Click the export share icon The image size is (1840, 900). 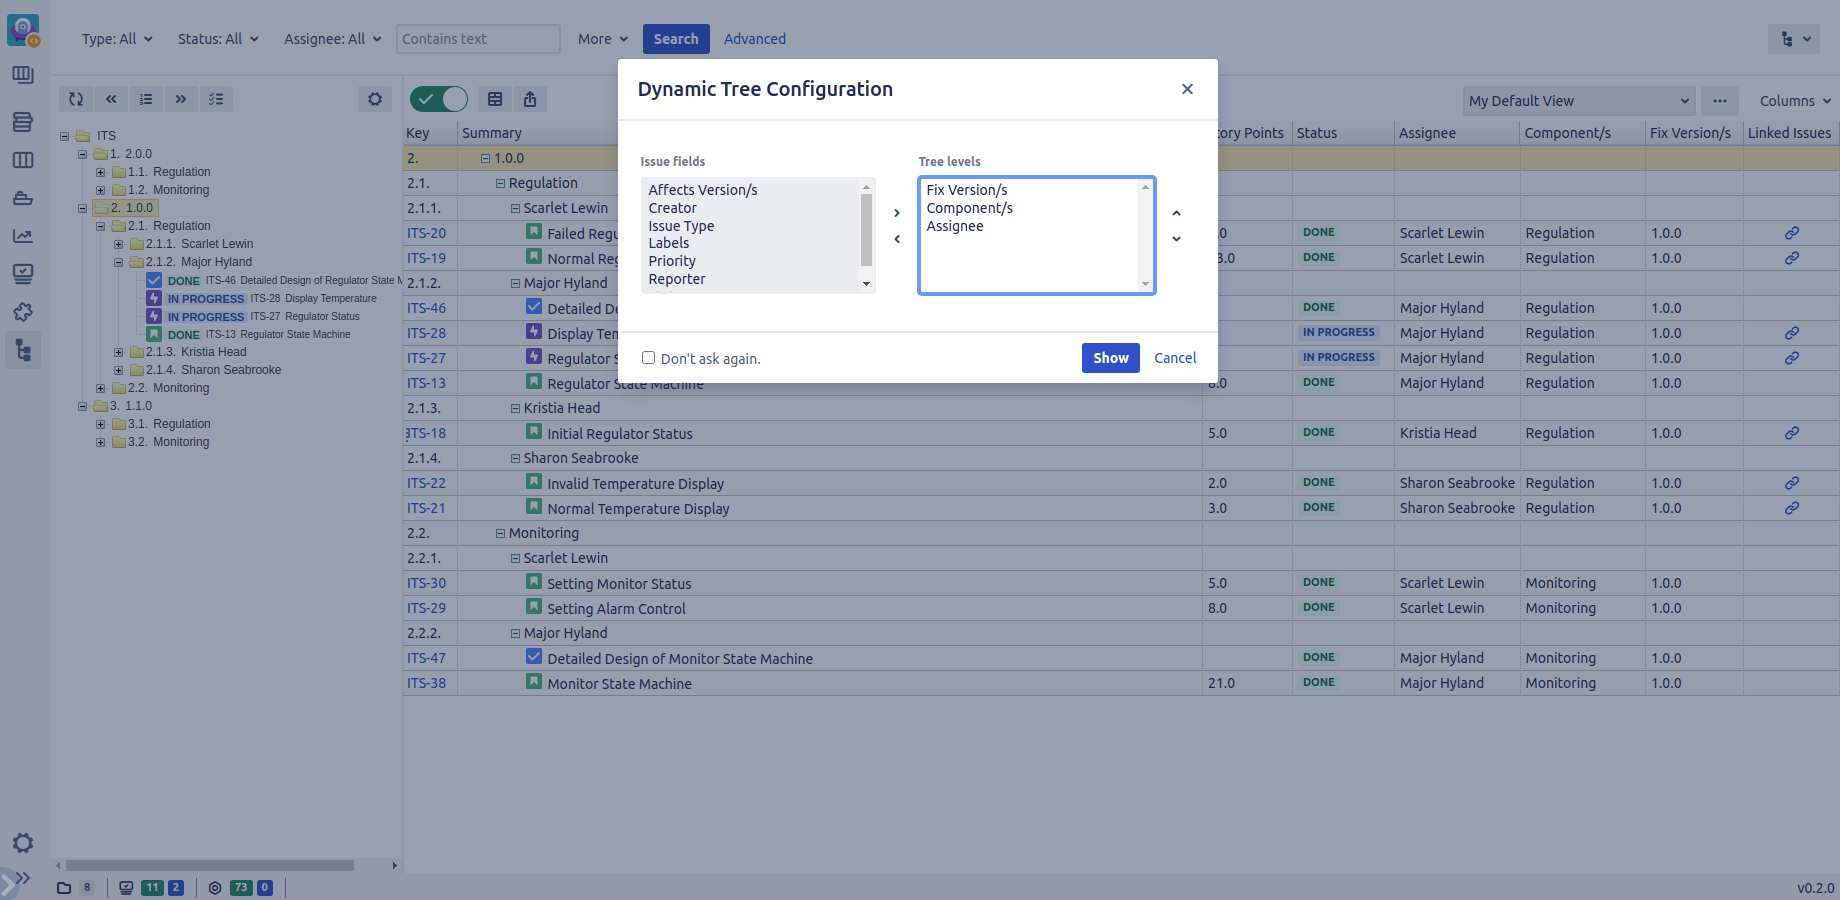pyautogui.click(x=530, y=99)
